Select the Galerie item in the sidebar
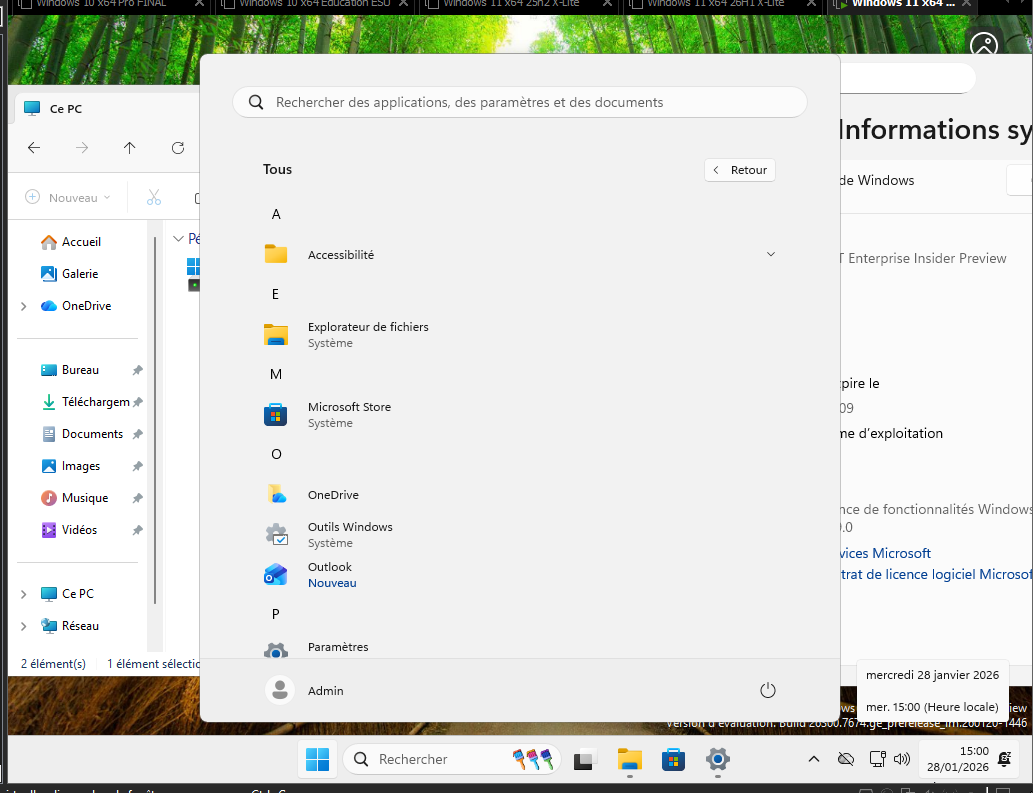This screenshot has height=793, width=1033. (x=79, y=274)
